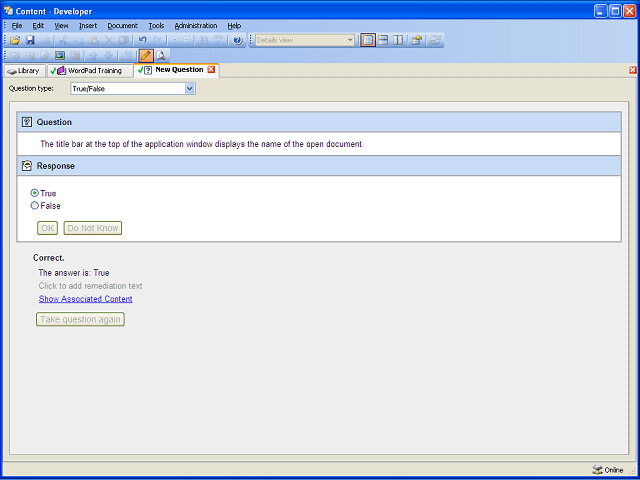Image resolution: width=640 pixels, height=480 pixels.
Task: Open the Document menu
Action: point(122,26)
